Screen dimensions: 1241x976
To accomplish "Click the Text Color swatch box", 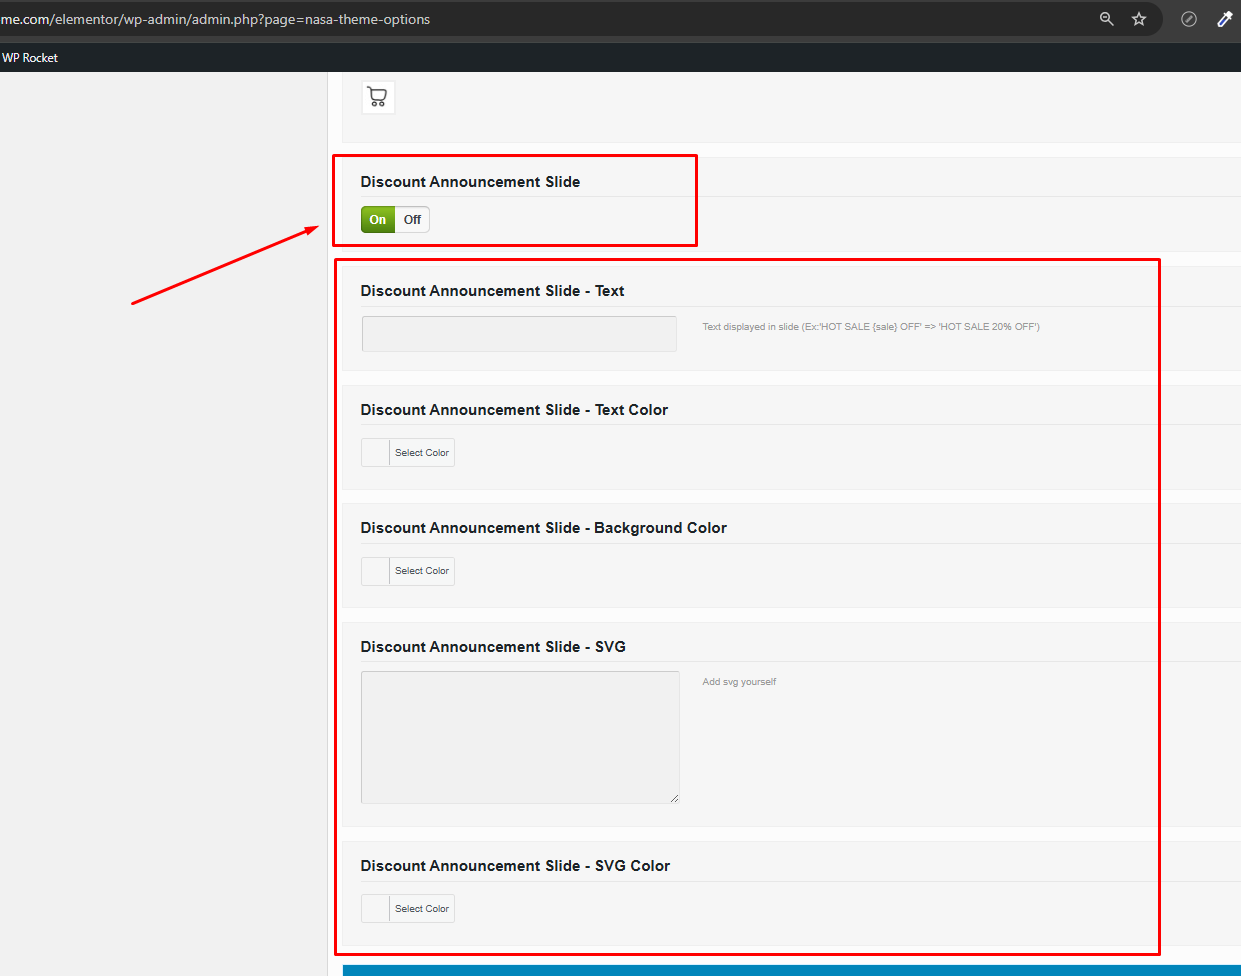I will [376, 453].
